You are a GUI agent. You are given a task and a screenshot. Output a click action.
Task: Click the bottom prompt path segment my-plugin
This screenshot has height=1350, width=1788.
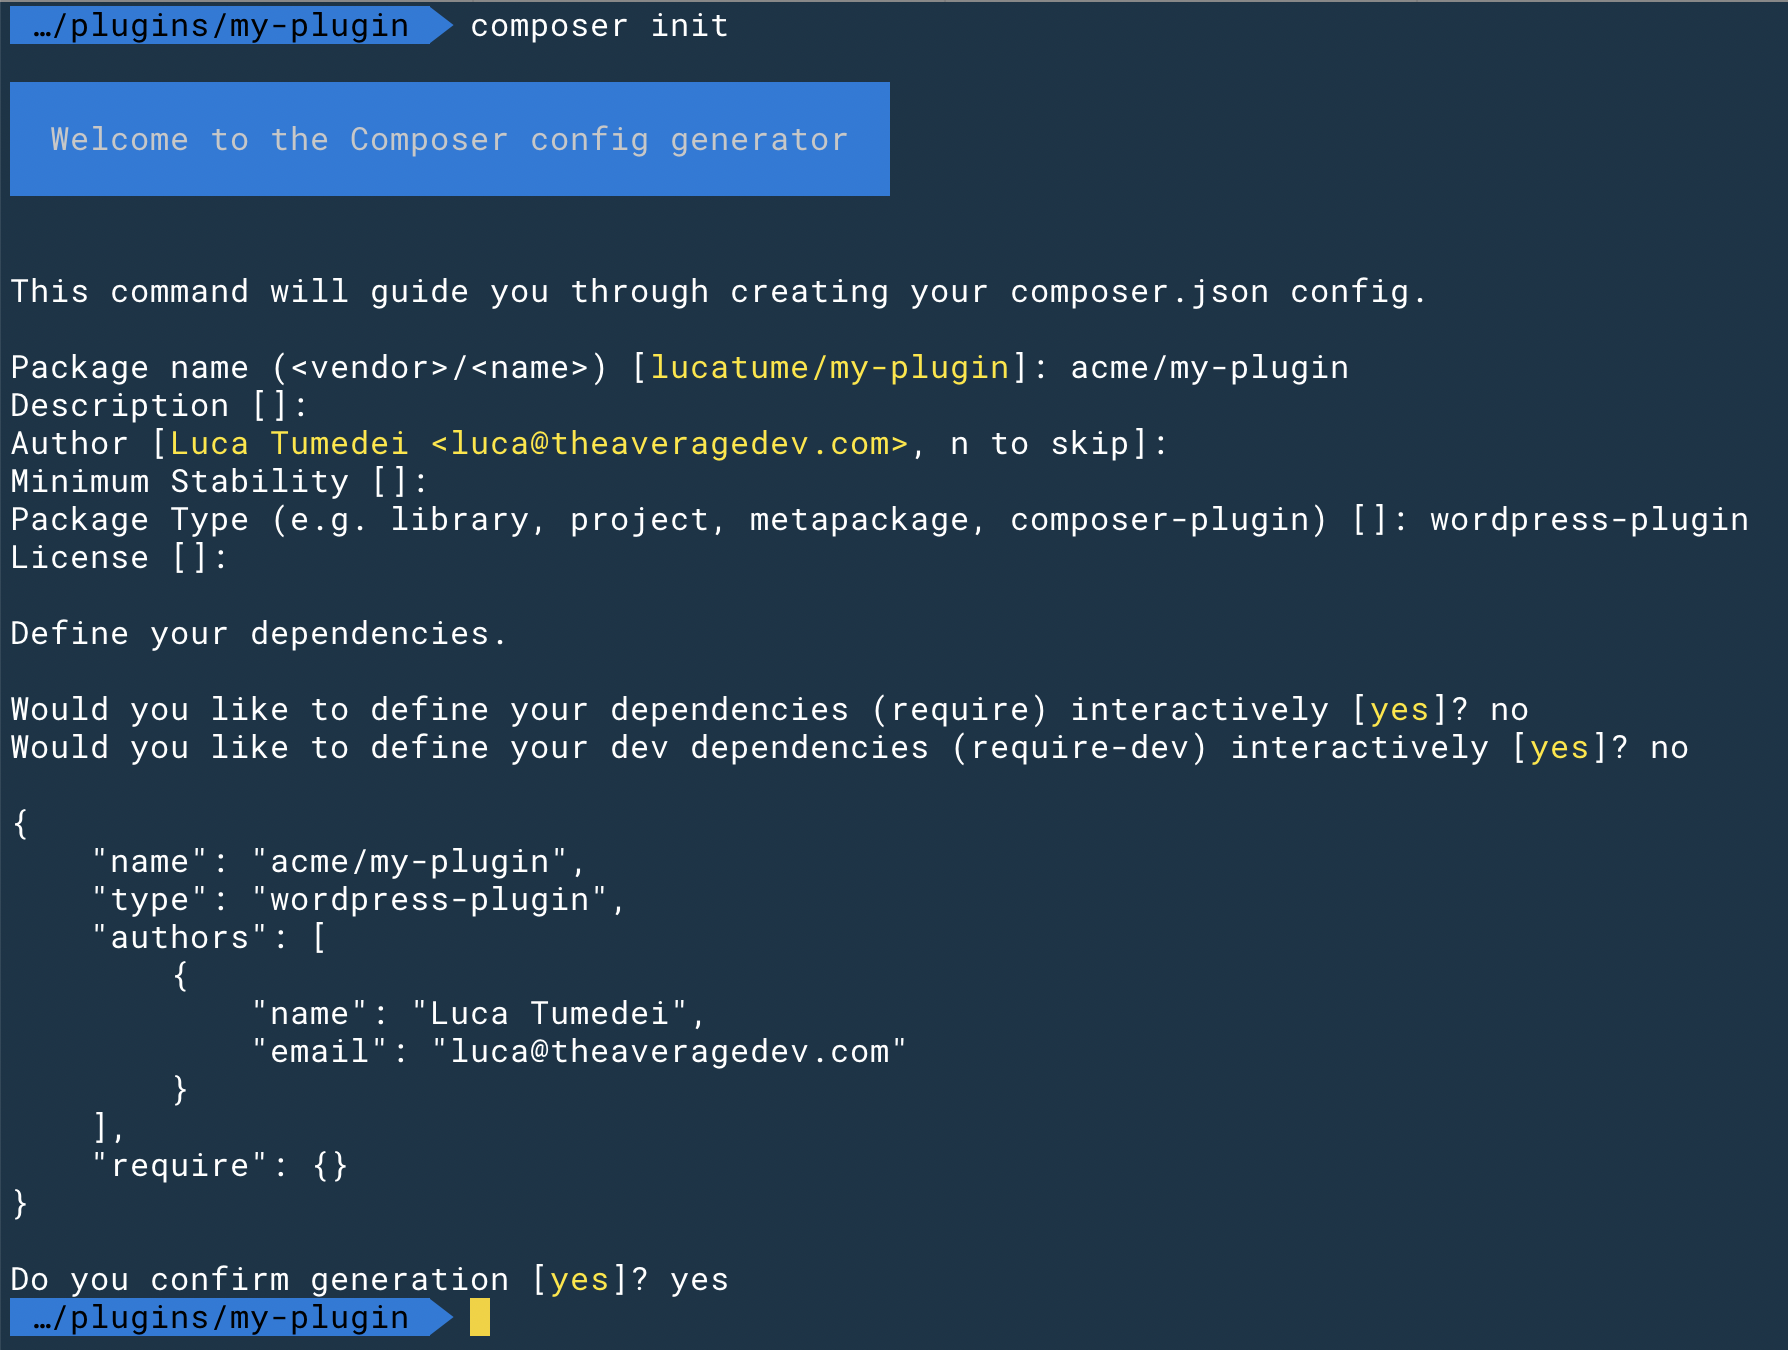click(319, 1317)
